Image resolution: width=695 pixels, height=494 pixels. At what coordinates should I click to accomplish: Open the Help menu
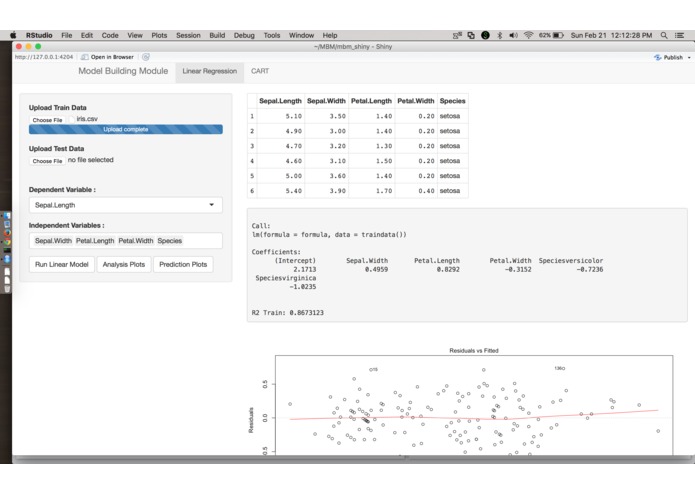(330, 35)
